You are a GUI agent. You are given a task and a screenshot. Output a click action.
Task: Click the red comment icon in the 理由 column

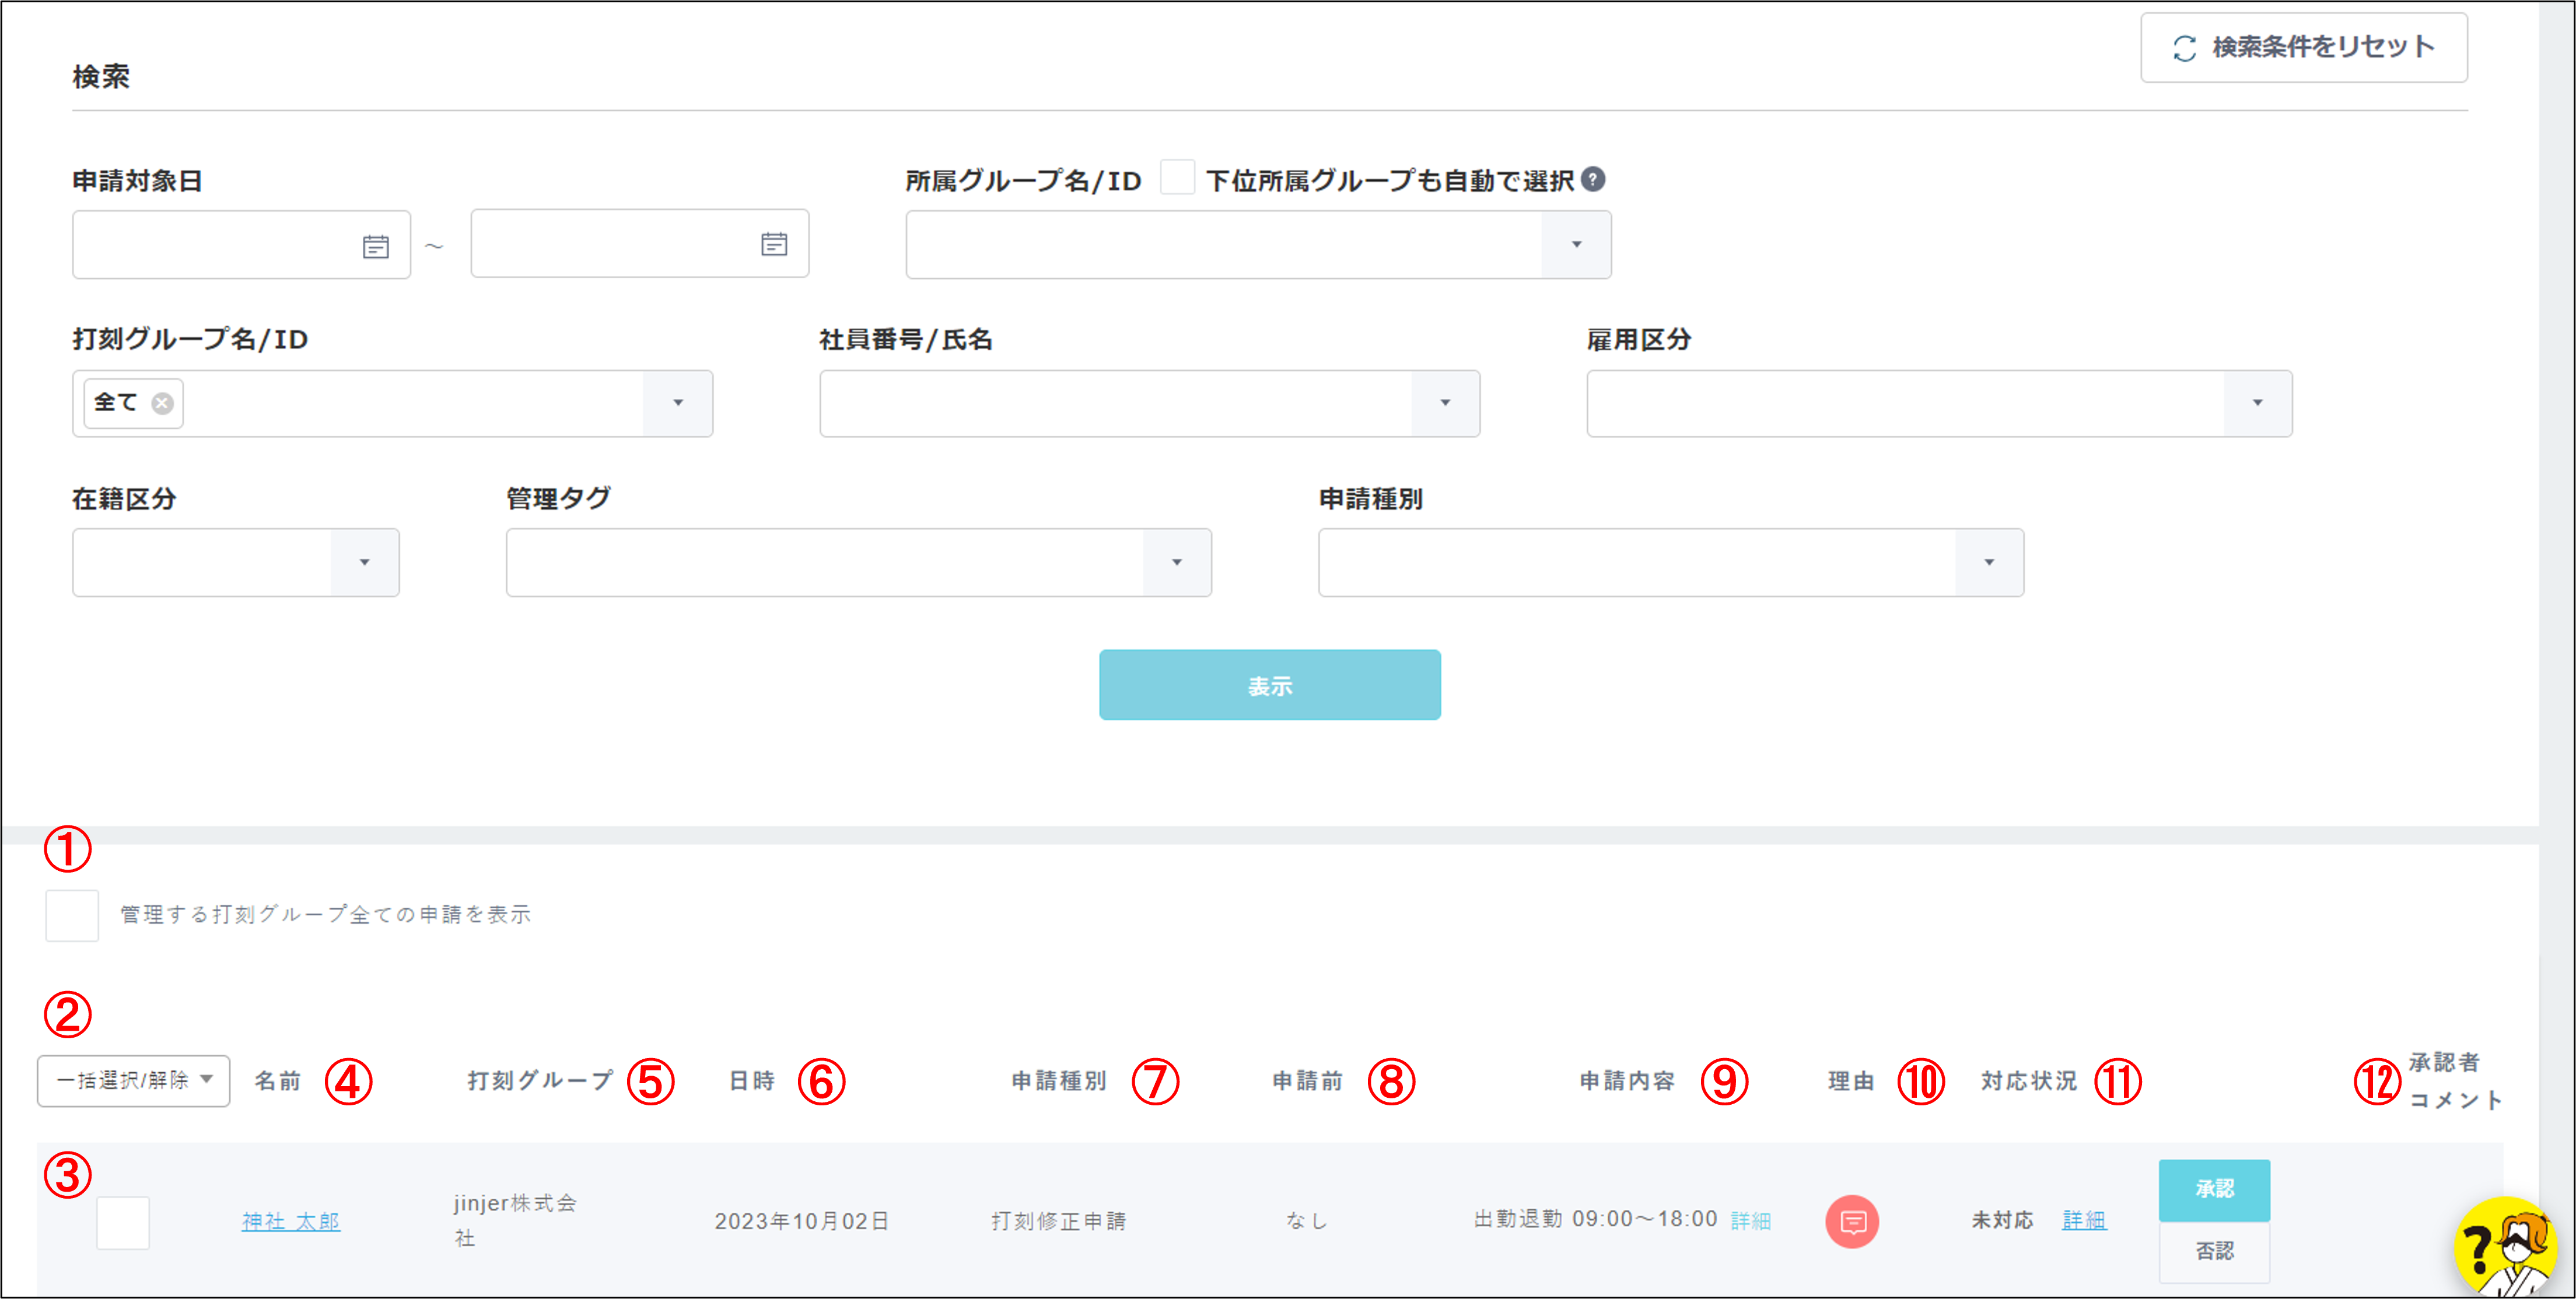tap(1851, 1221)
